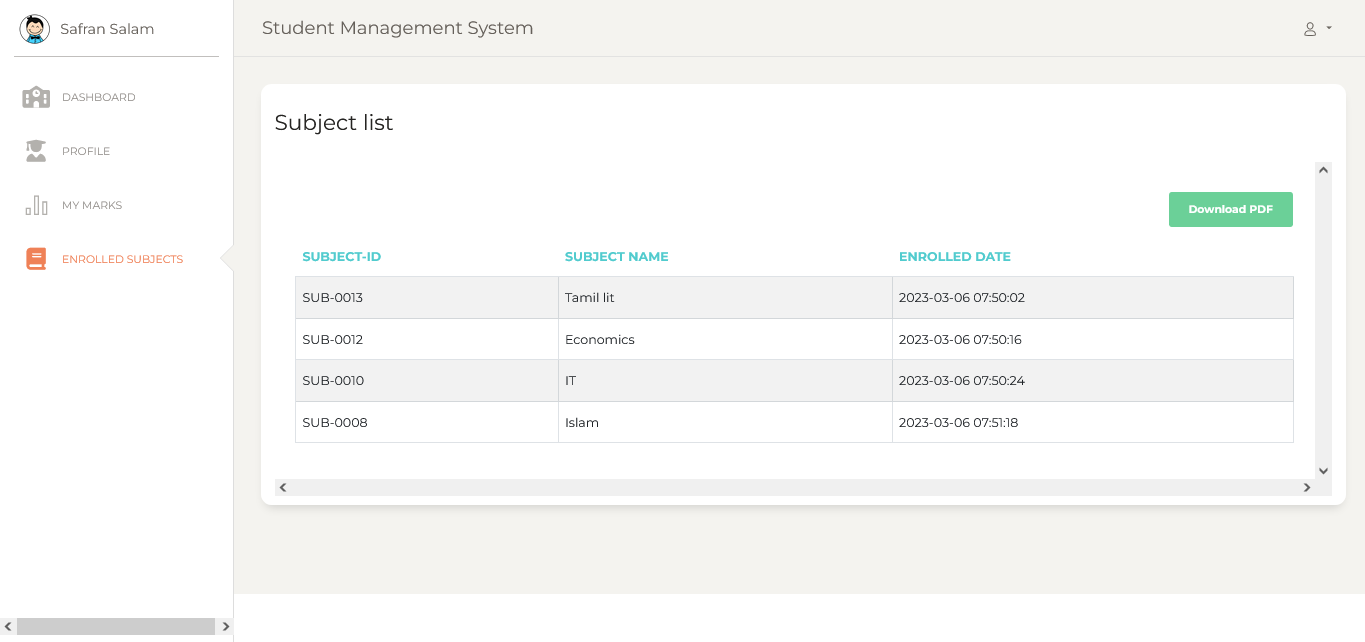Sort by the ENROLLED DATE column header
Viewport: 1365px width, 642px height.
tap(954, 256)
